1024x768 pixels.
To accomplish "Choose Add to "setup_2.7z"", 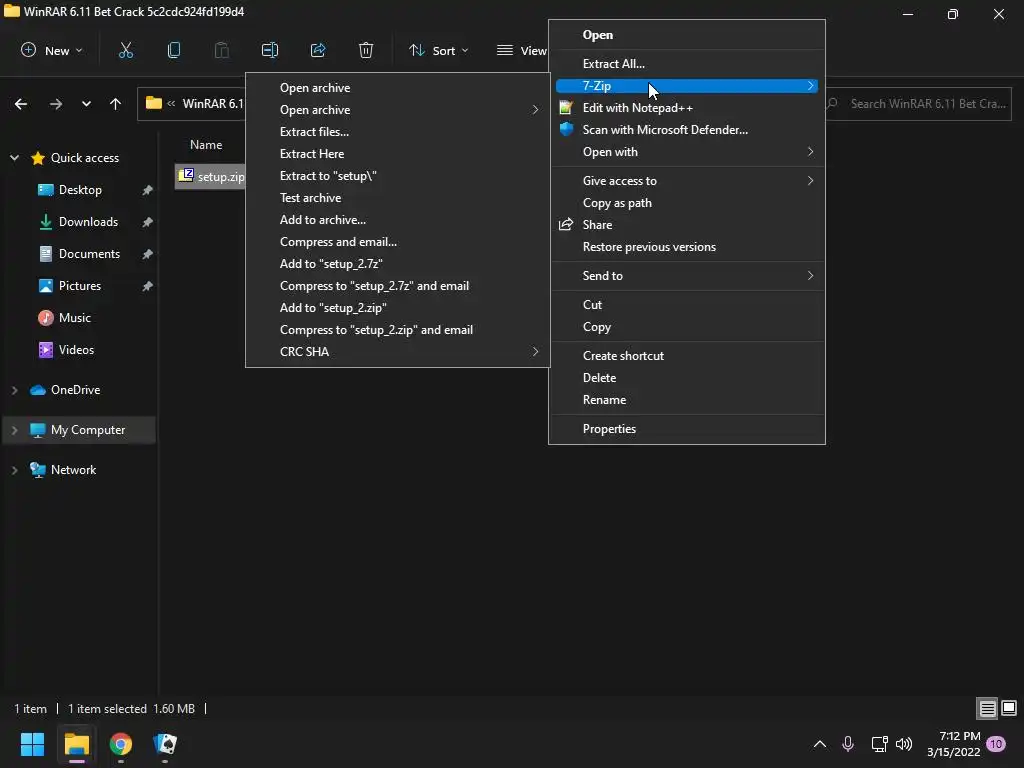I will [397, 264].
